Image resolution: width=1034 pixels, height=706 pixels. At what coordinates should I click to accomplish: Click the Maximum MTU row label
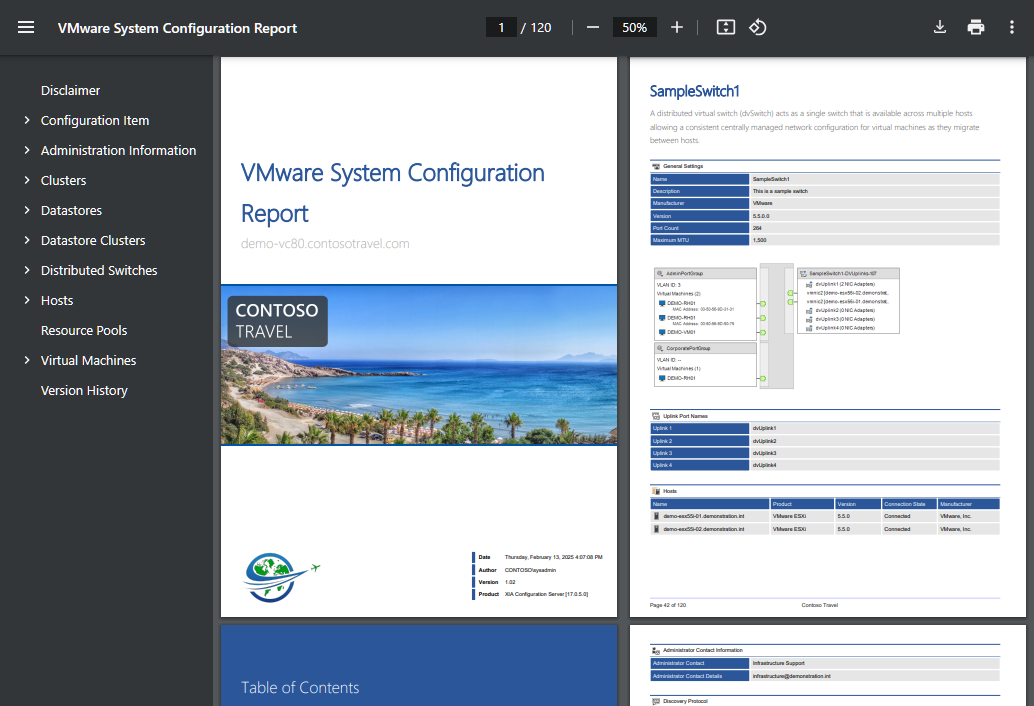700,240
